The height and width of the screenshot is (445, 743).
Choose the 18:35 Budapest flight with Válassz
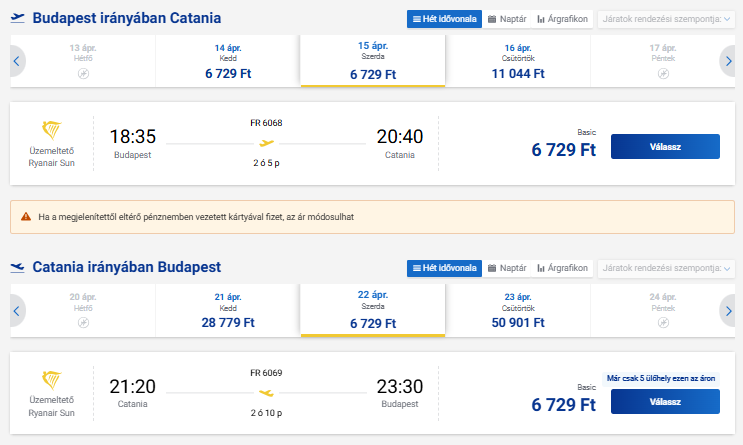click(x=665, y=147)
